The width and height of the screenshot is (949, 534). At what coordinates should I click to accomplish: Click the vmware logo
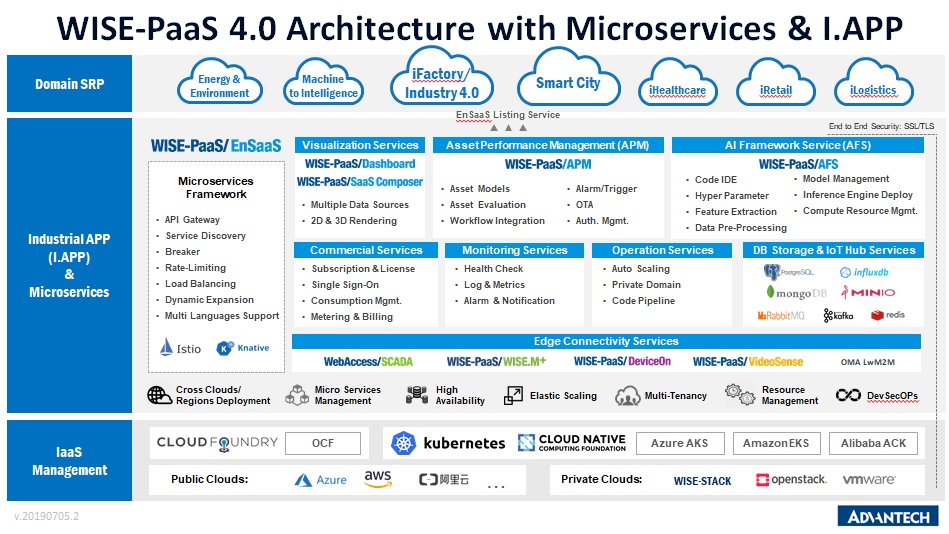point(869,480)
